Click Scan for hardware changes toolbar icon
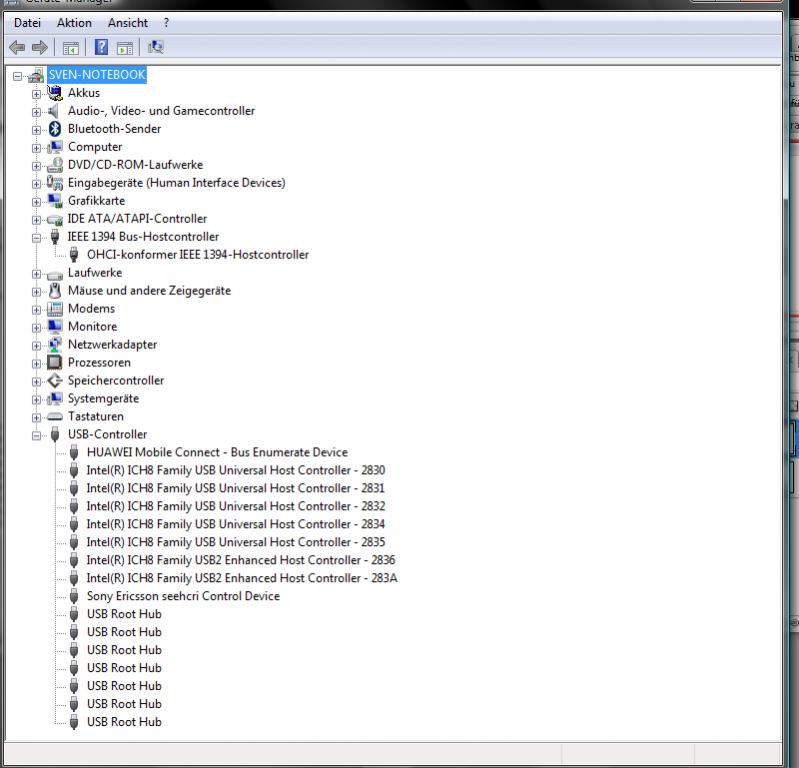The width and height of the screenshot is (799, 768). [155, 47]
